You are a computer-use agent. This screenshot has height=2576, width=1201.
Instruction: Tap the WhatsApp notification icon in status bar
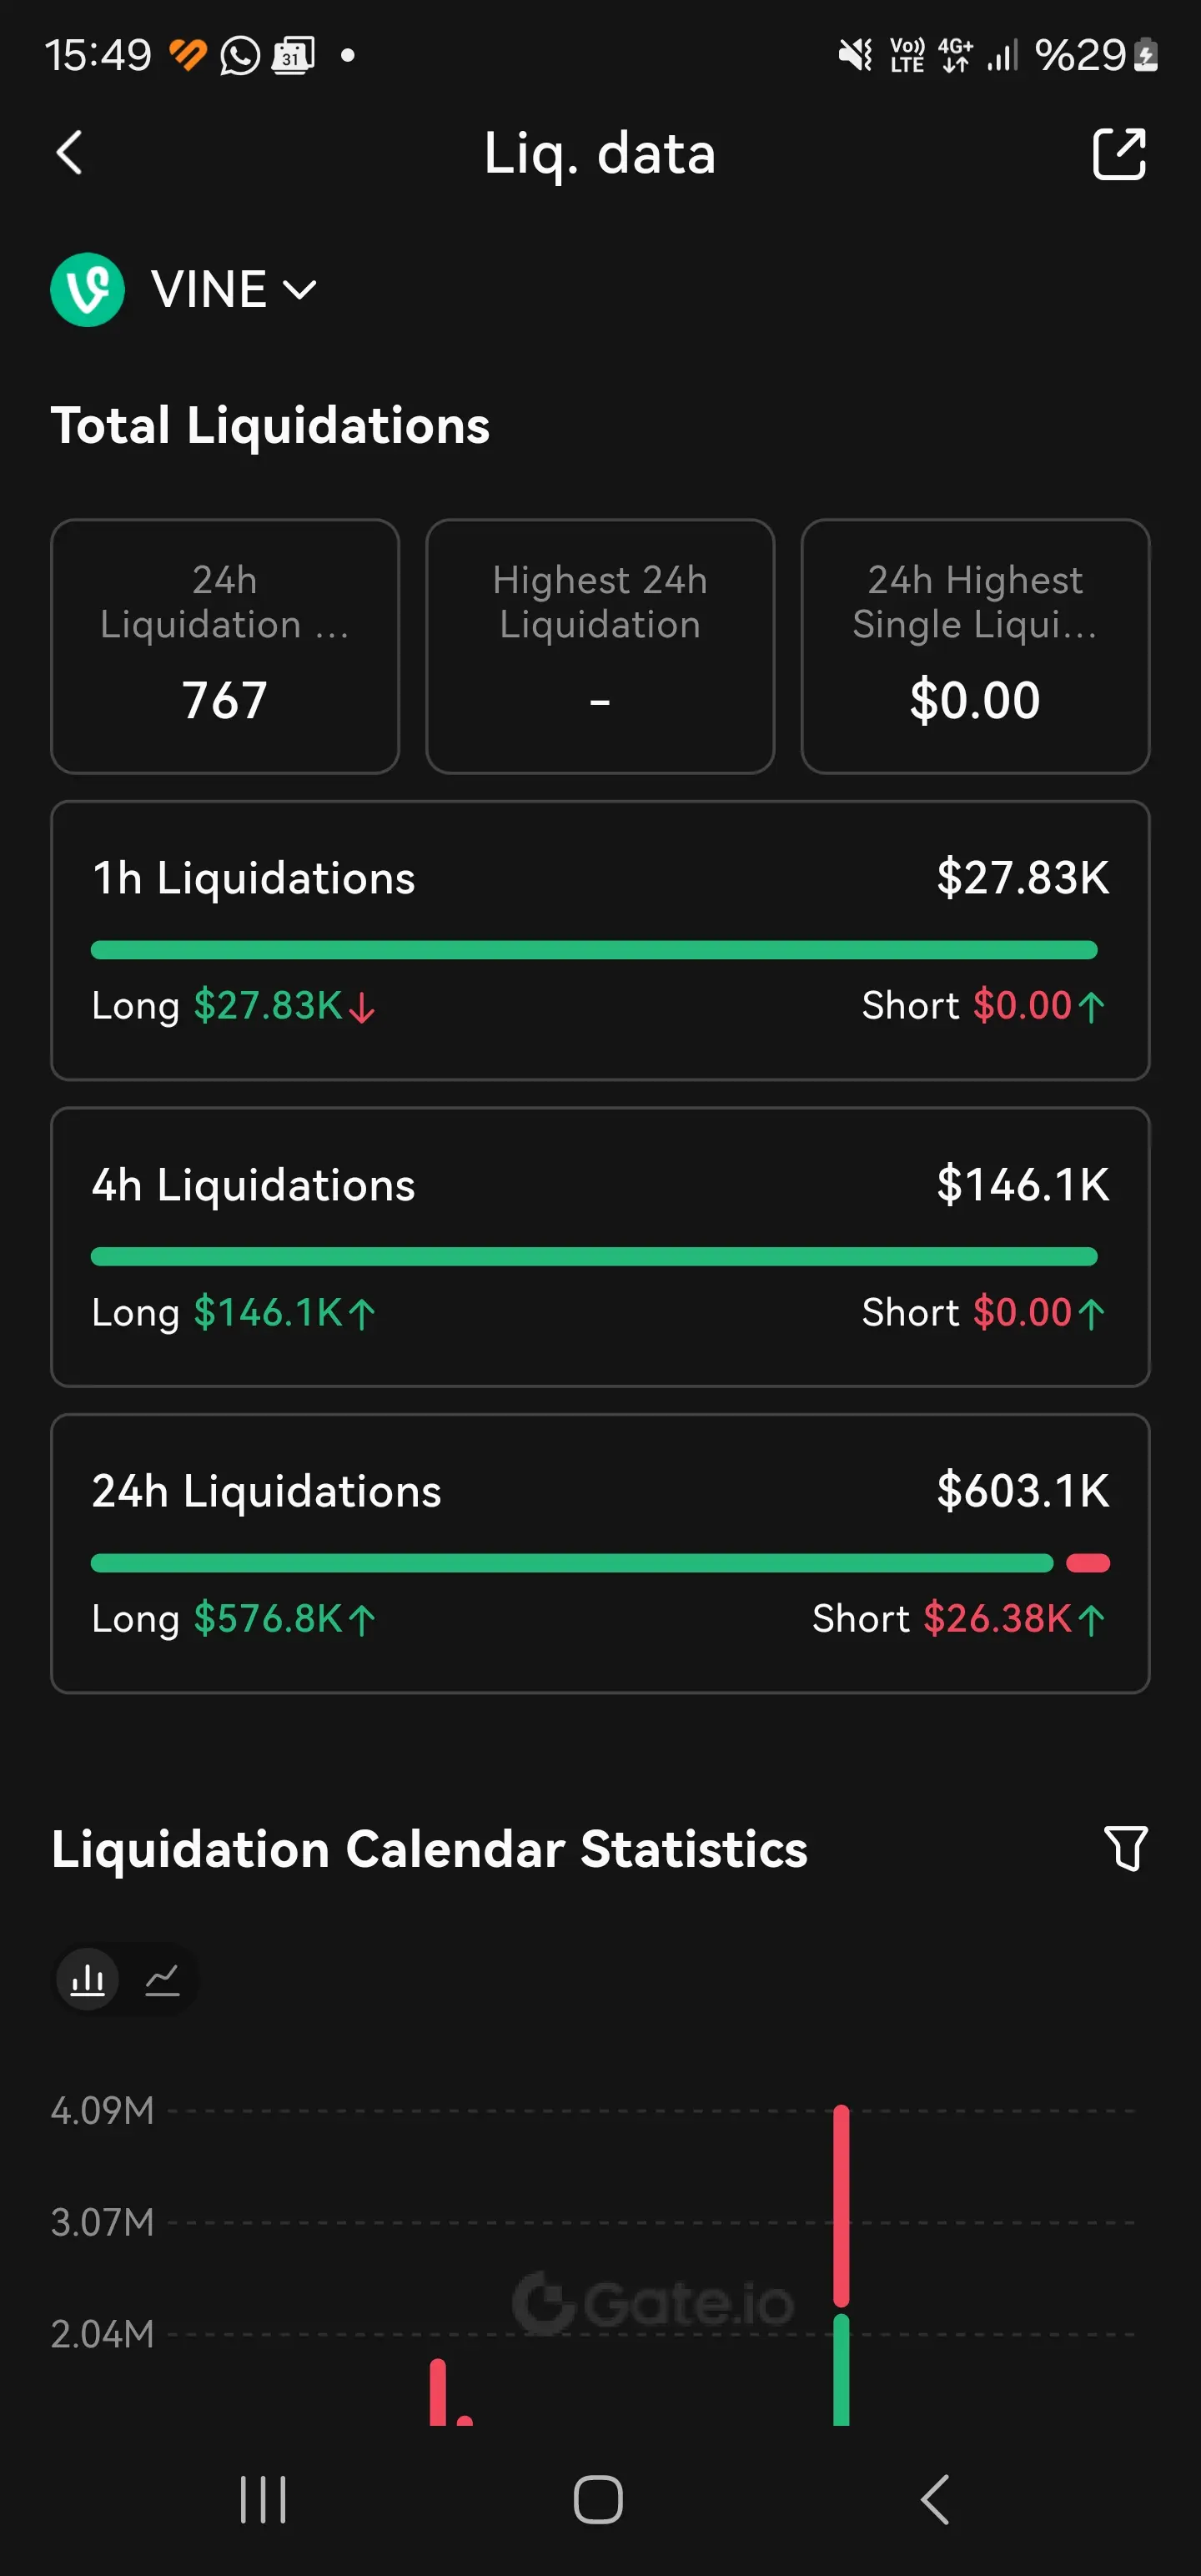click(x=240, y=56)
